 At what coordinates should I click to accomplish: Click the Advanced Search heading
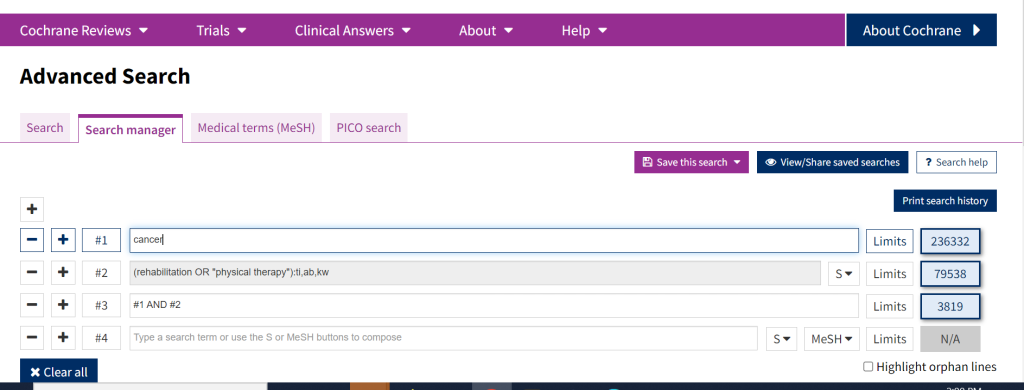[104, 76]
